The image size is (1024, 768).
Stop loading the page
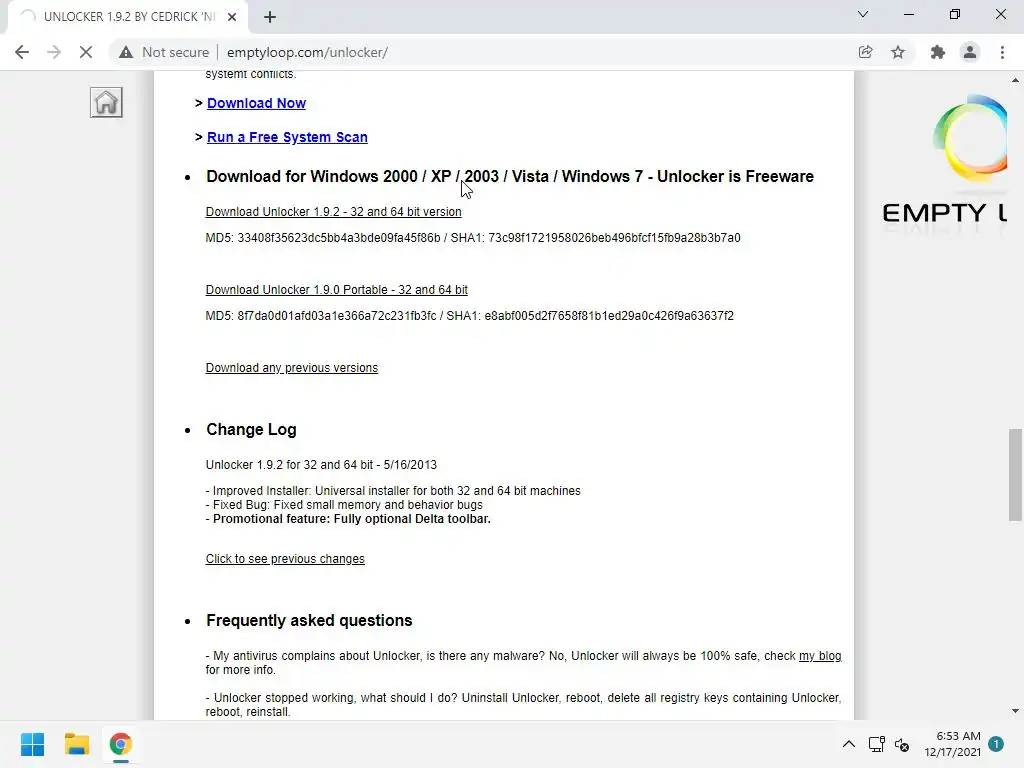click(86, 52)
